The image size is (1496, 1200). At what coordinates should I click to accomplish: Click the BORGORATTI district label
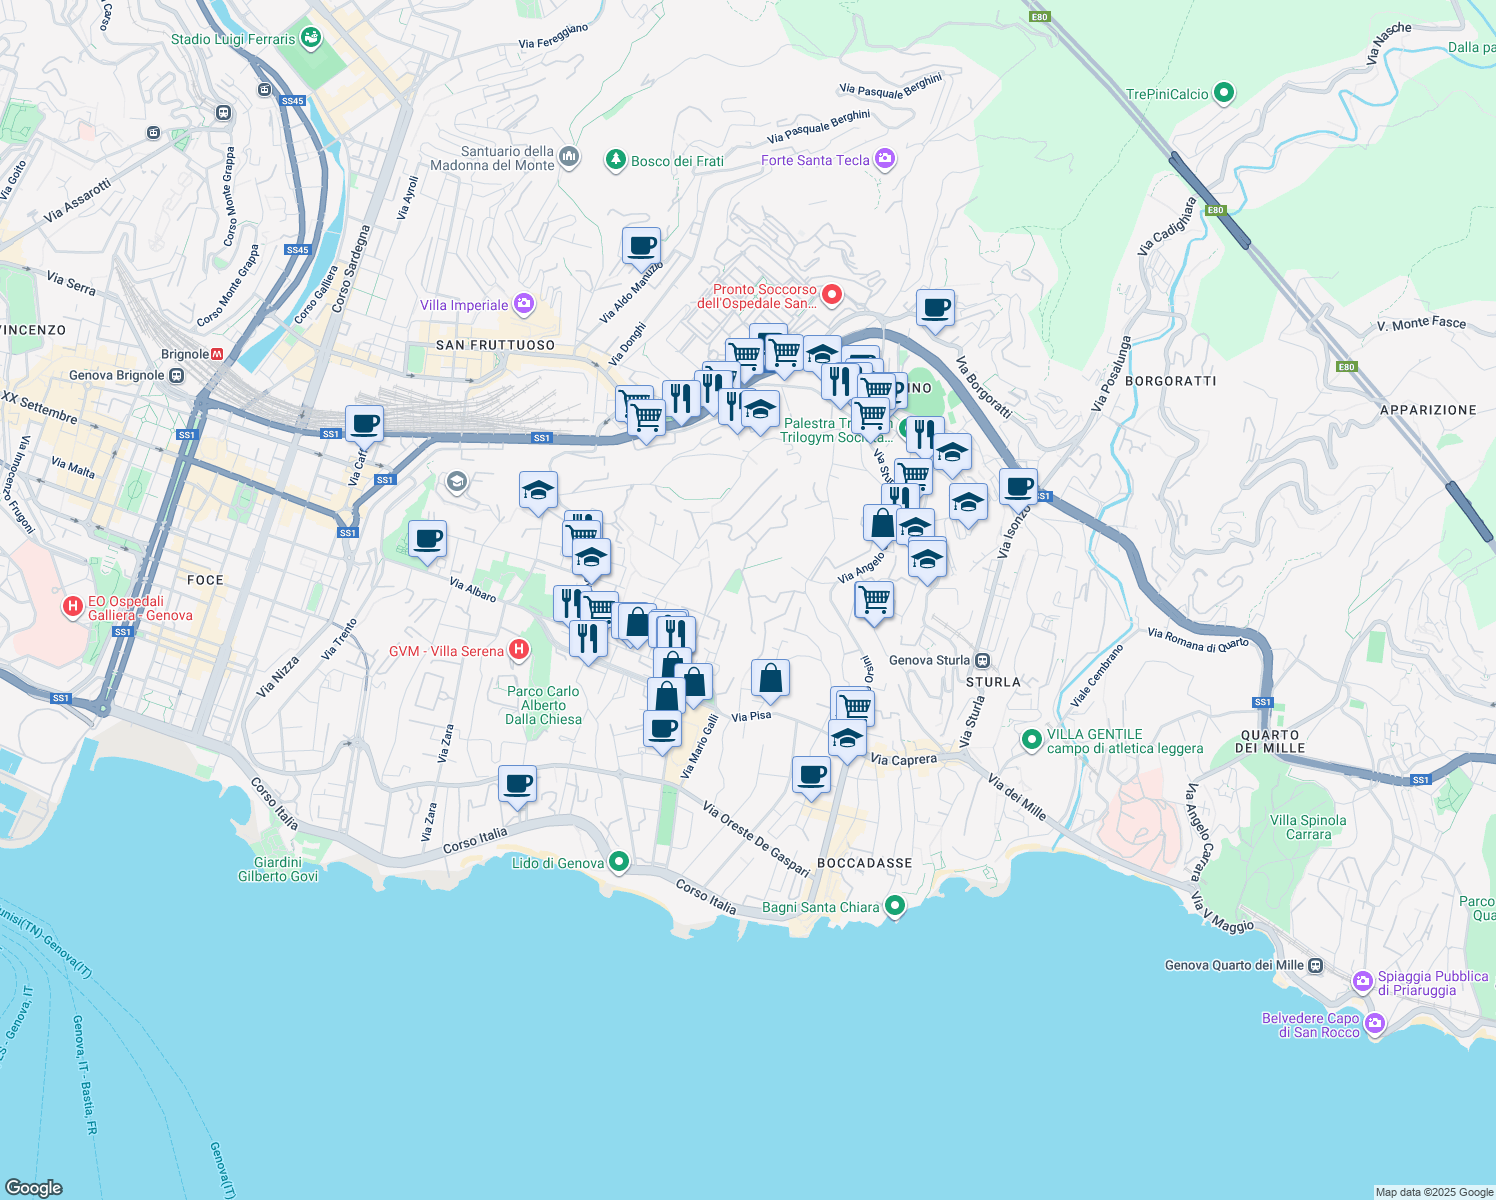[x=1171, y=381]
